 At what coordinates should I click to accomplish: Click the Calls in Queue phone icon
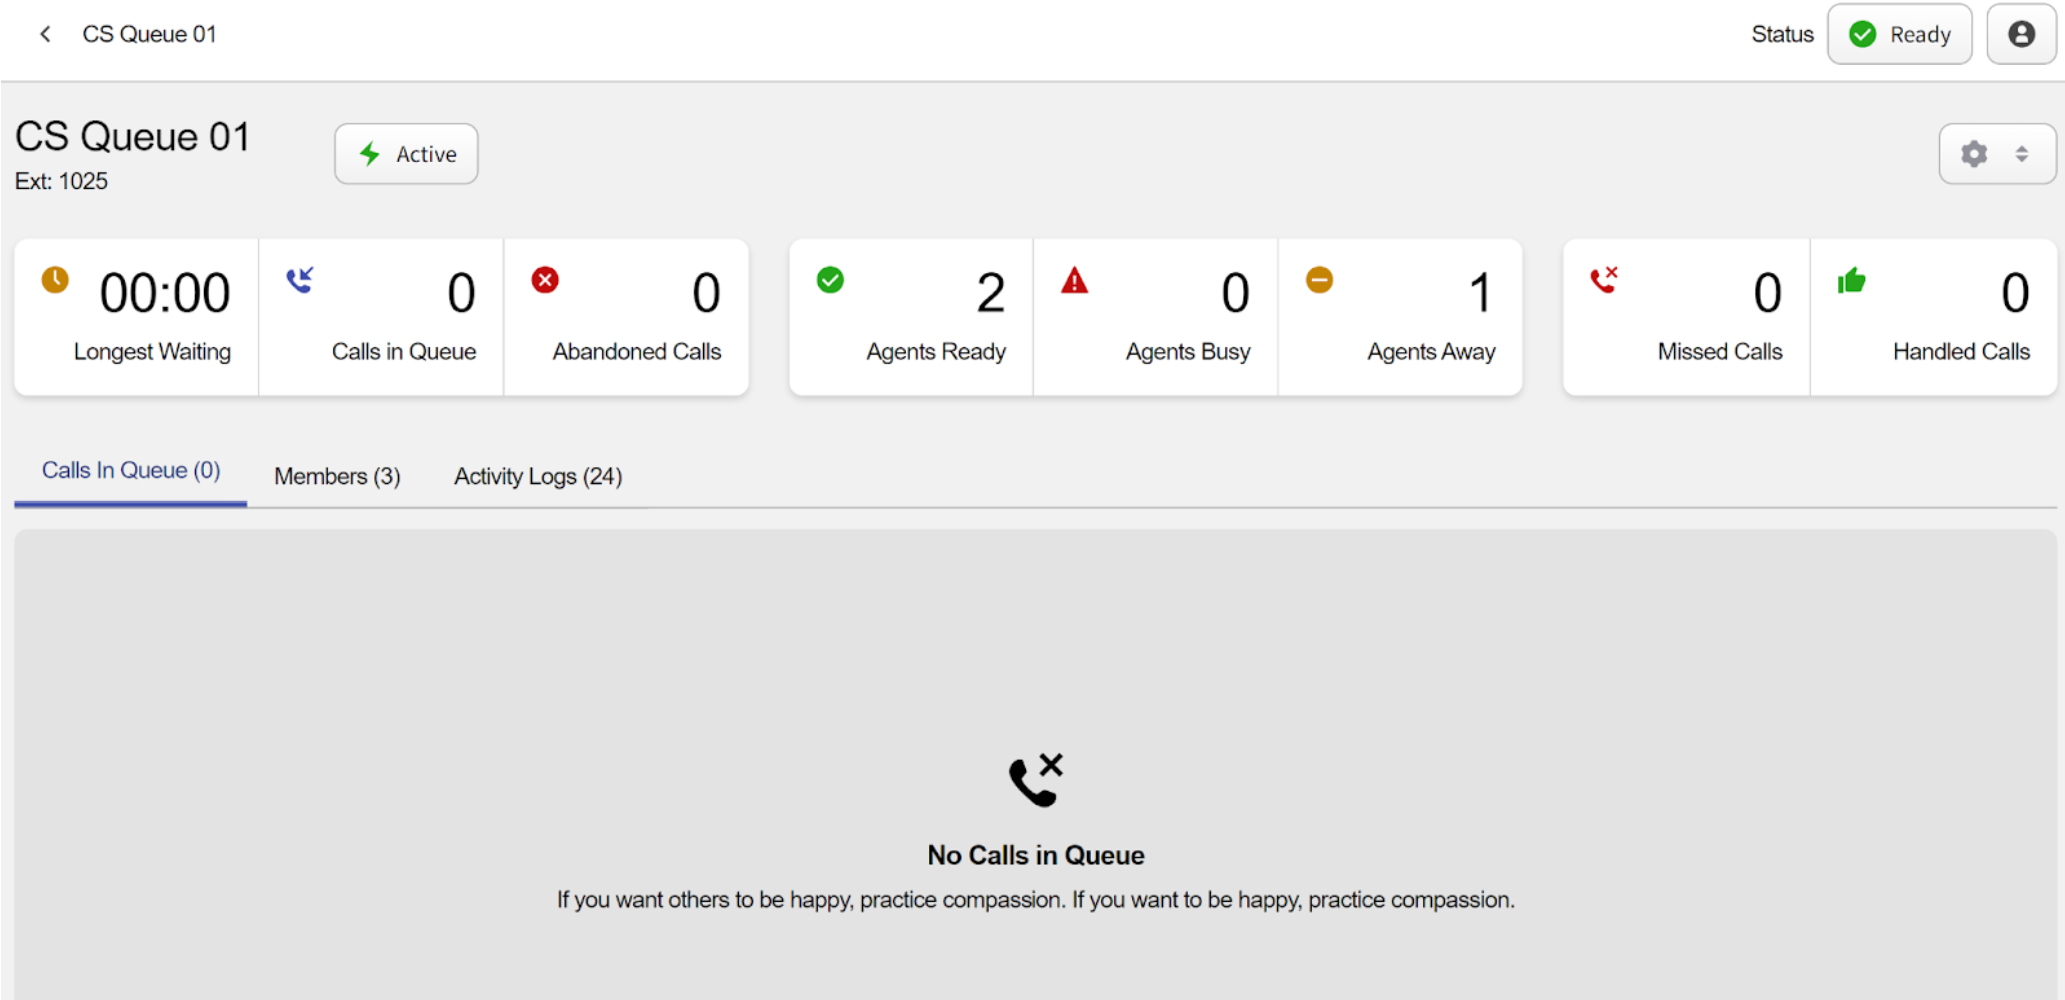[300, 280]
